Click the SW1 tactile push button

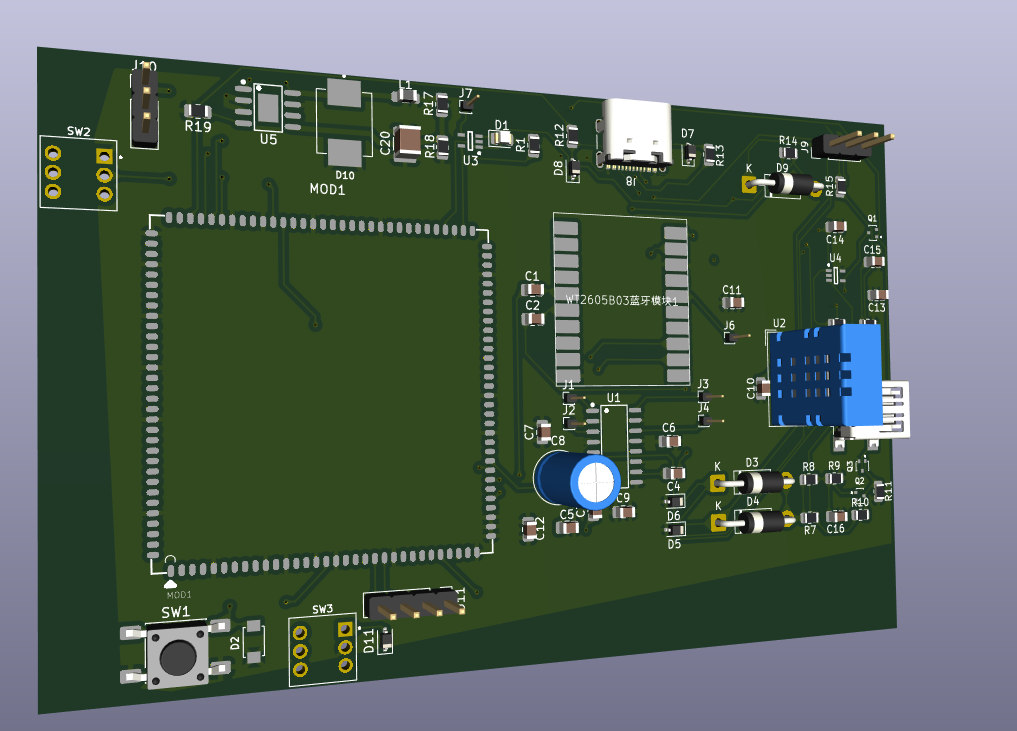(176, 655)
